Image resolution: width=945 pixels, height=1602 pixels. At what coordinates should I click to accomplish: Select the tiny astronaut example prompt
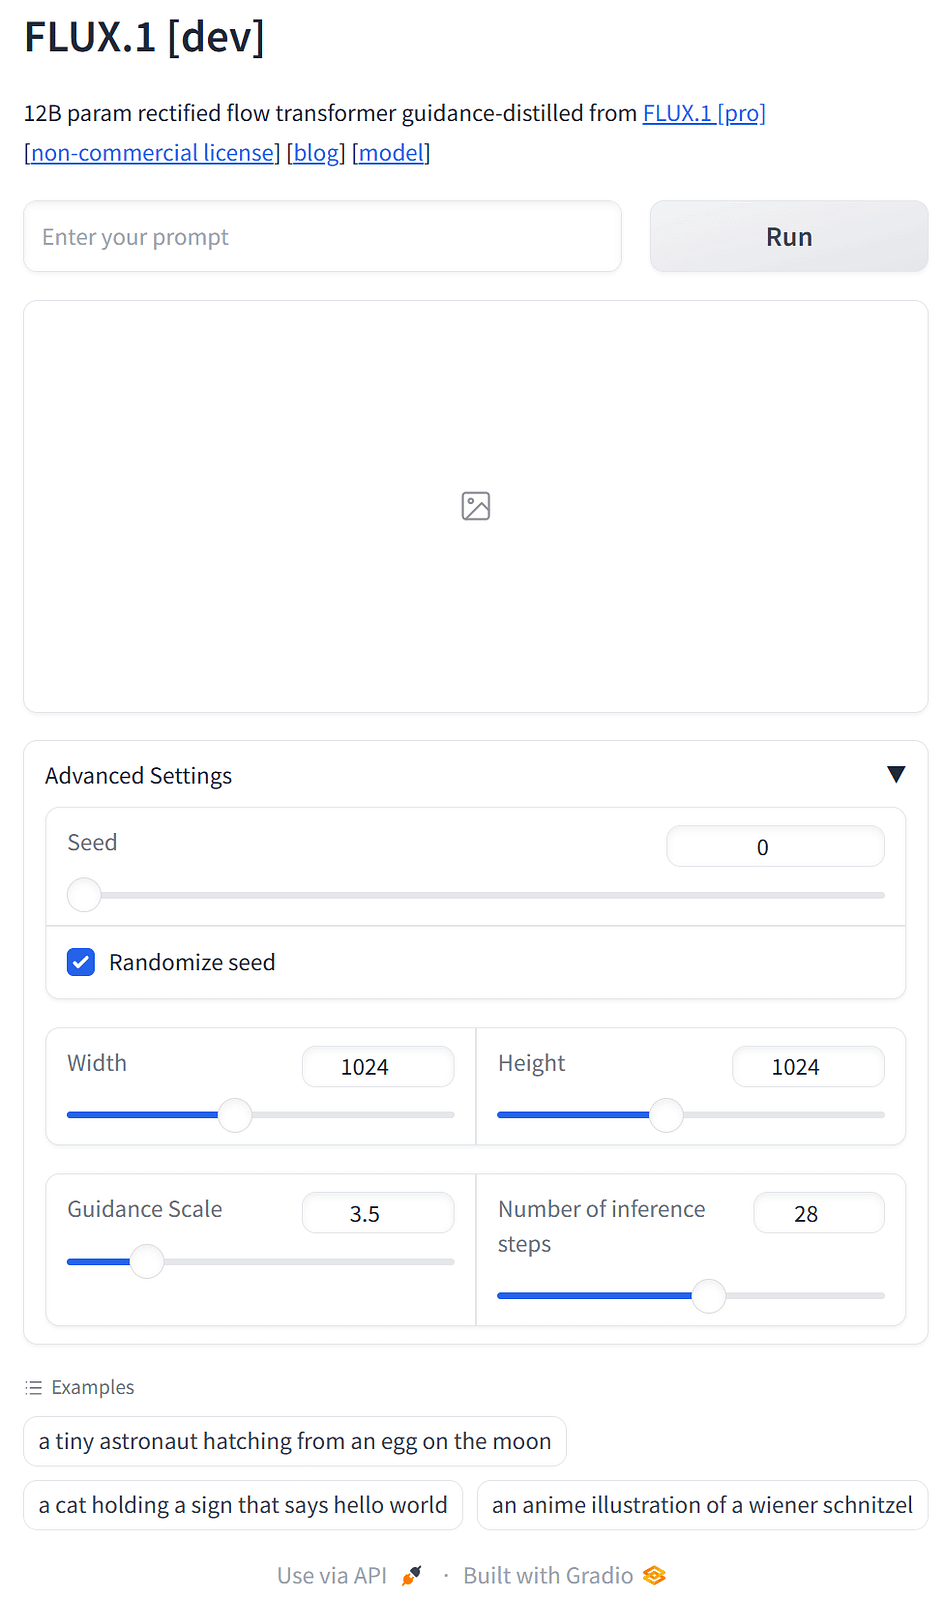(x=295, y=1441)
